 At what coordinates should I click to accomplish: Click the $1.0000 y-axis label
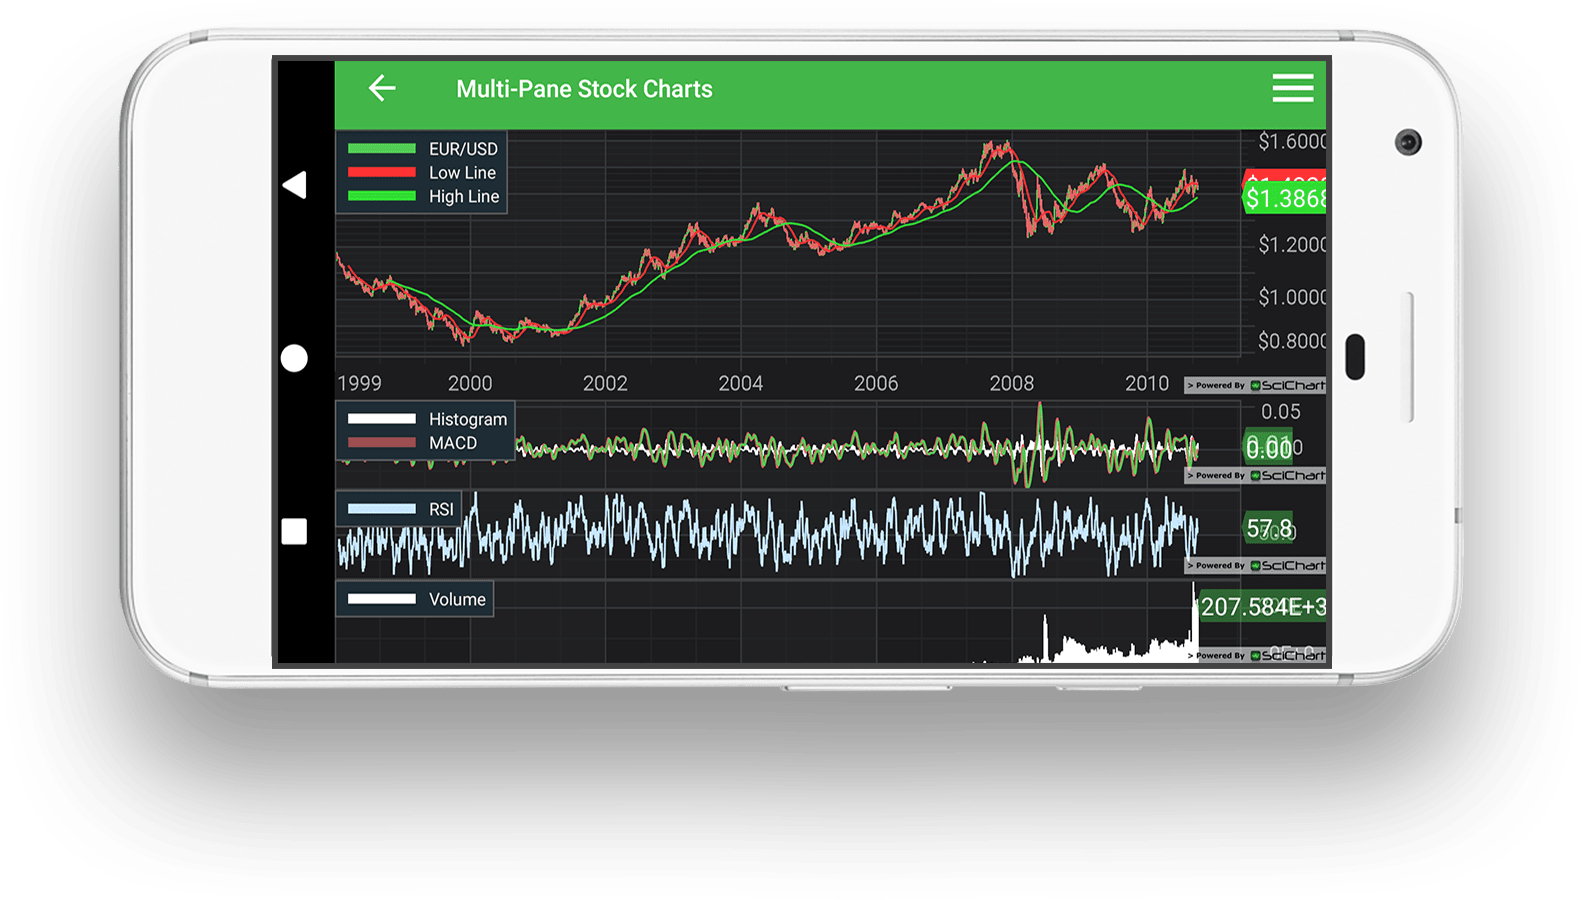[x=1292, y=297]
